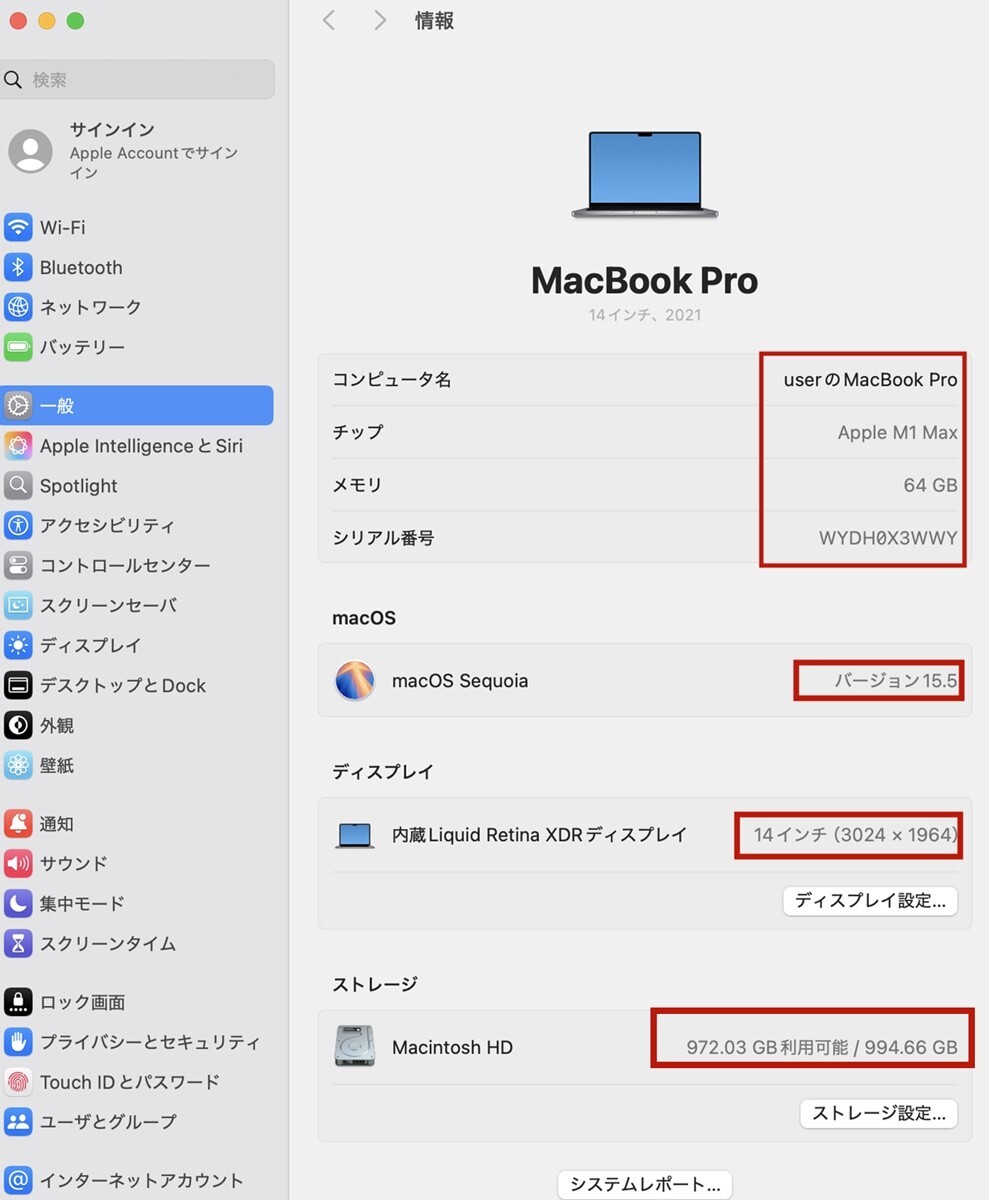
Task: Click the バッテリー battery icon
Action: (x=18, y=347)
